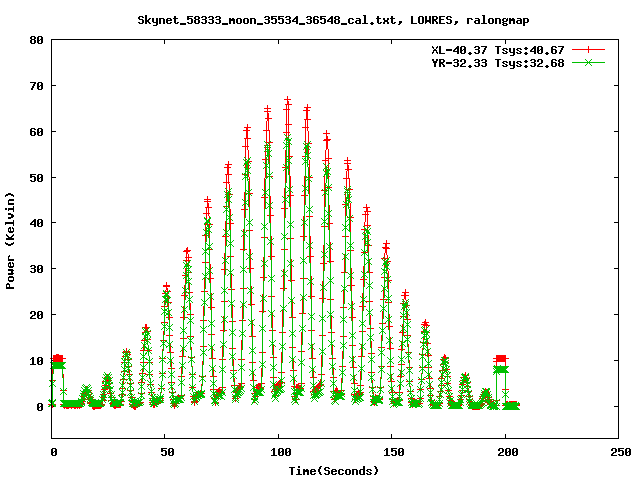Click the red XL legend line sample
The height and width of the screenshot is (480, 640).
tap(588, 50)
